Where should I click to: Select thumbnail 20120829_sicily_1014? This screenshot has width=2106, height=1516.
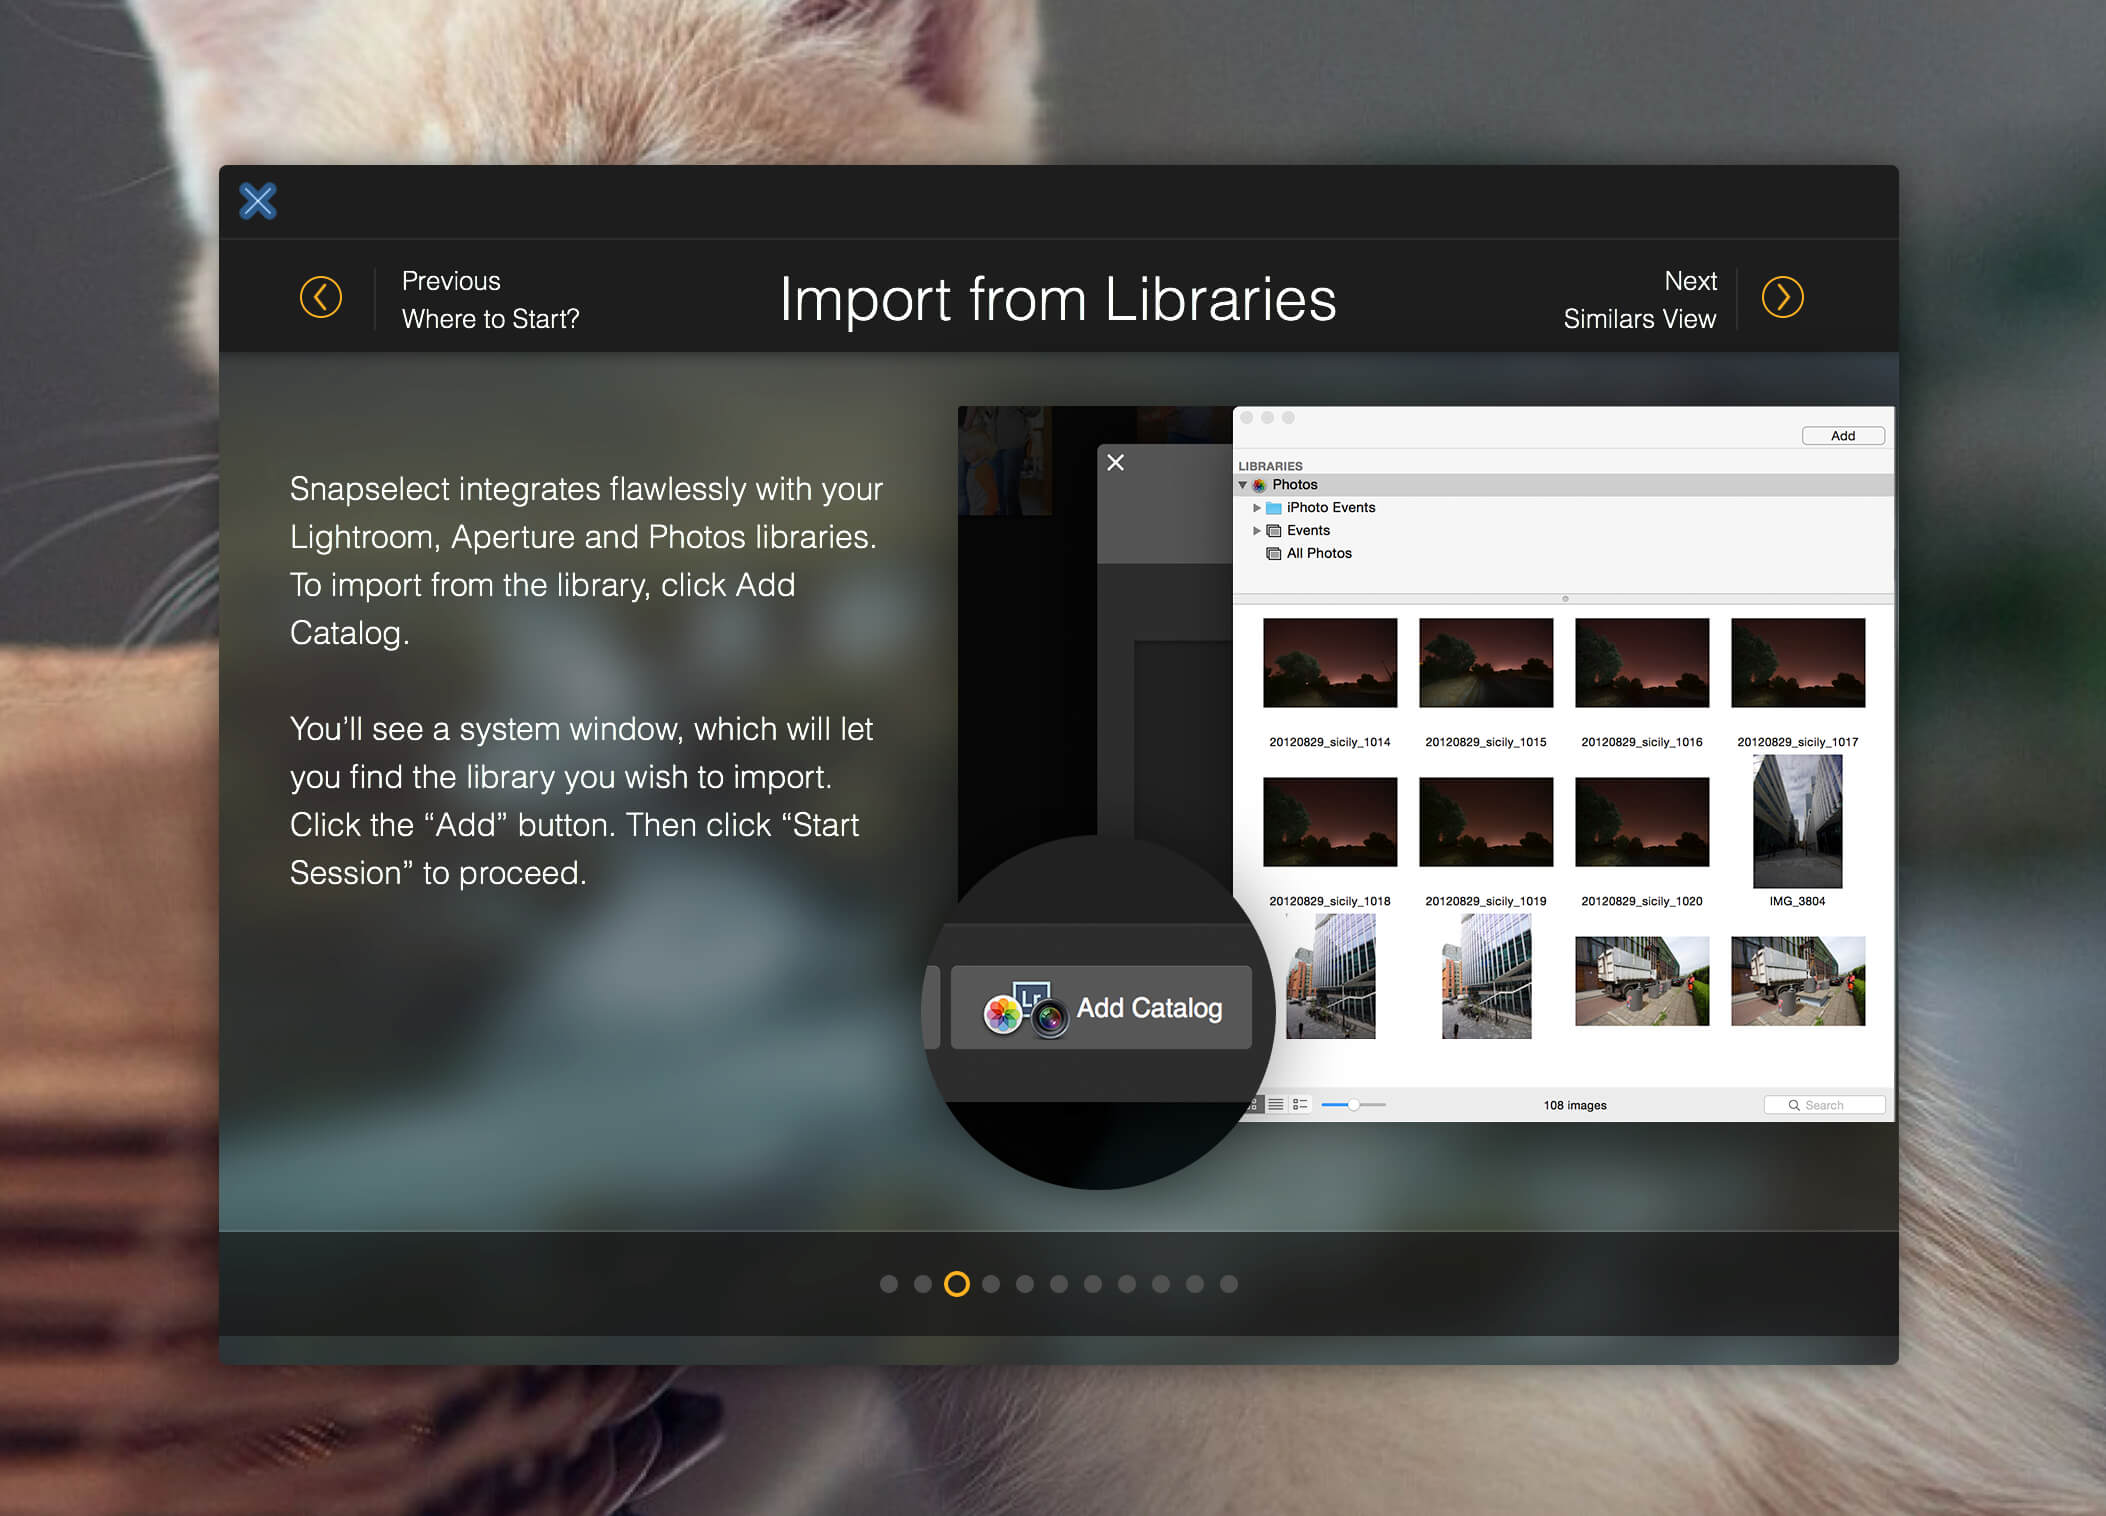(x=1330, y=663)
